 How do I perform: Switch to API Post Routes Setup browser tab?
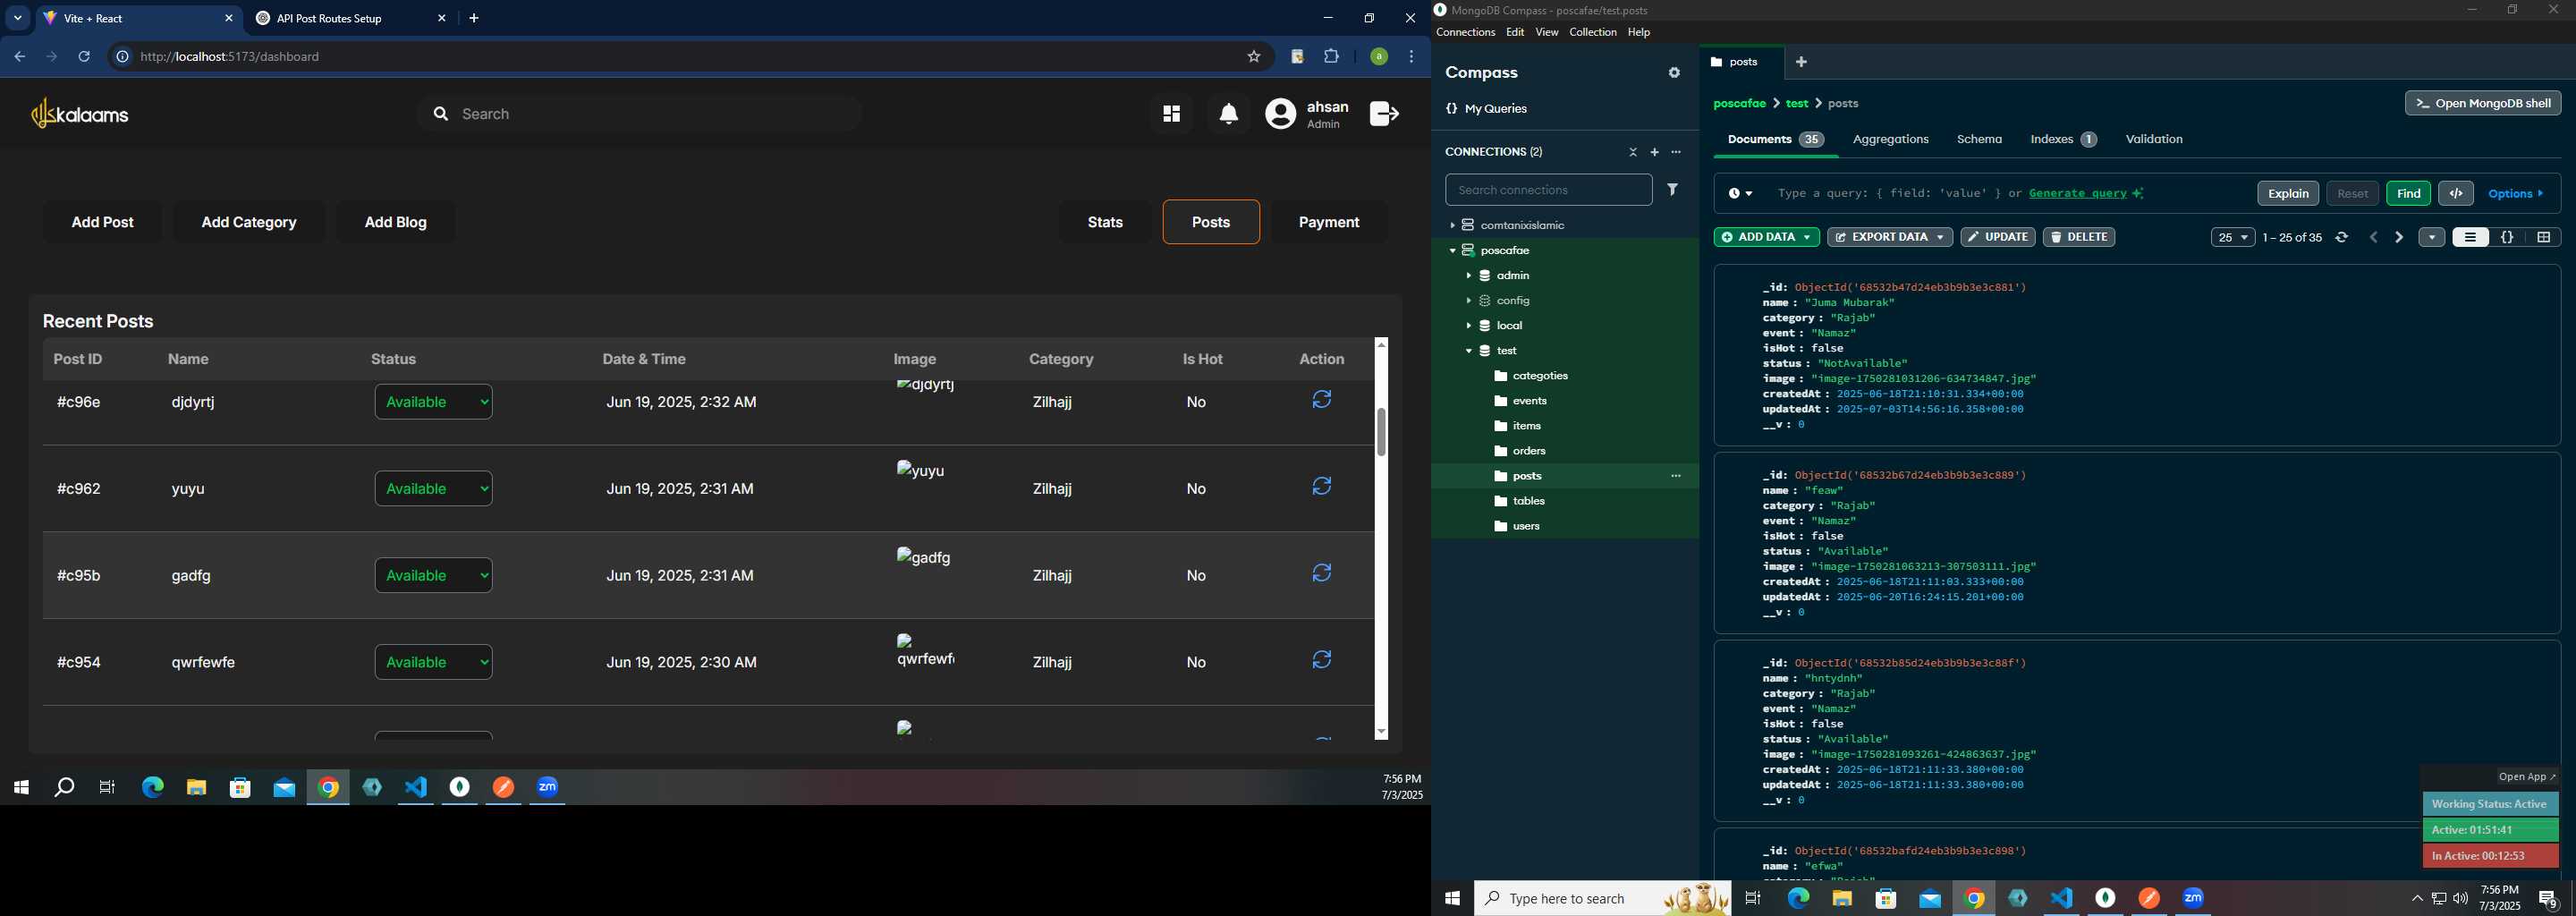click(350, 19)
